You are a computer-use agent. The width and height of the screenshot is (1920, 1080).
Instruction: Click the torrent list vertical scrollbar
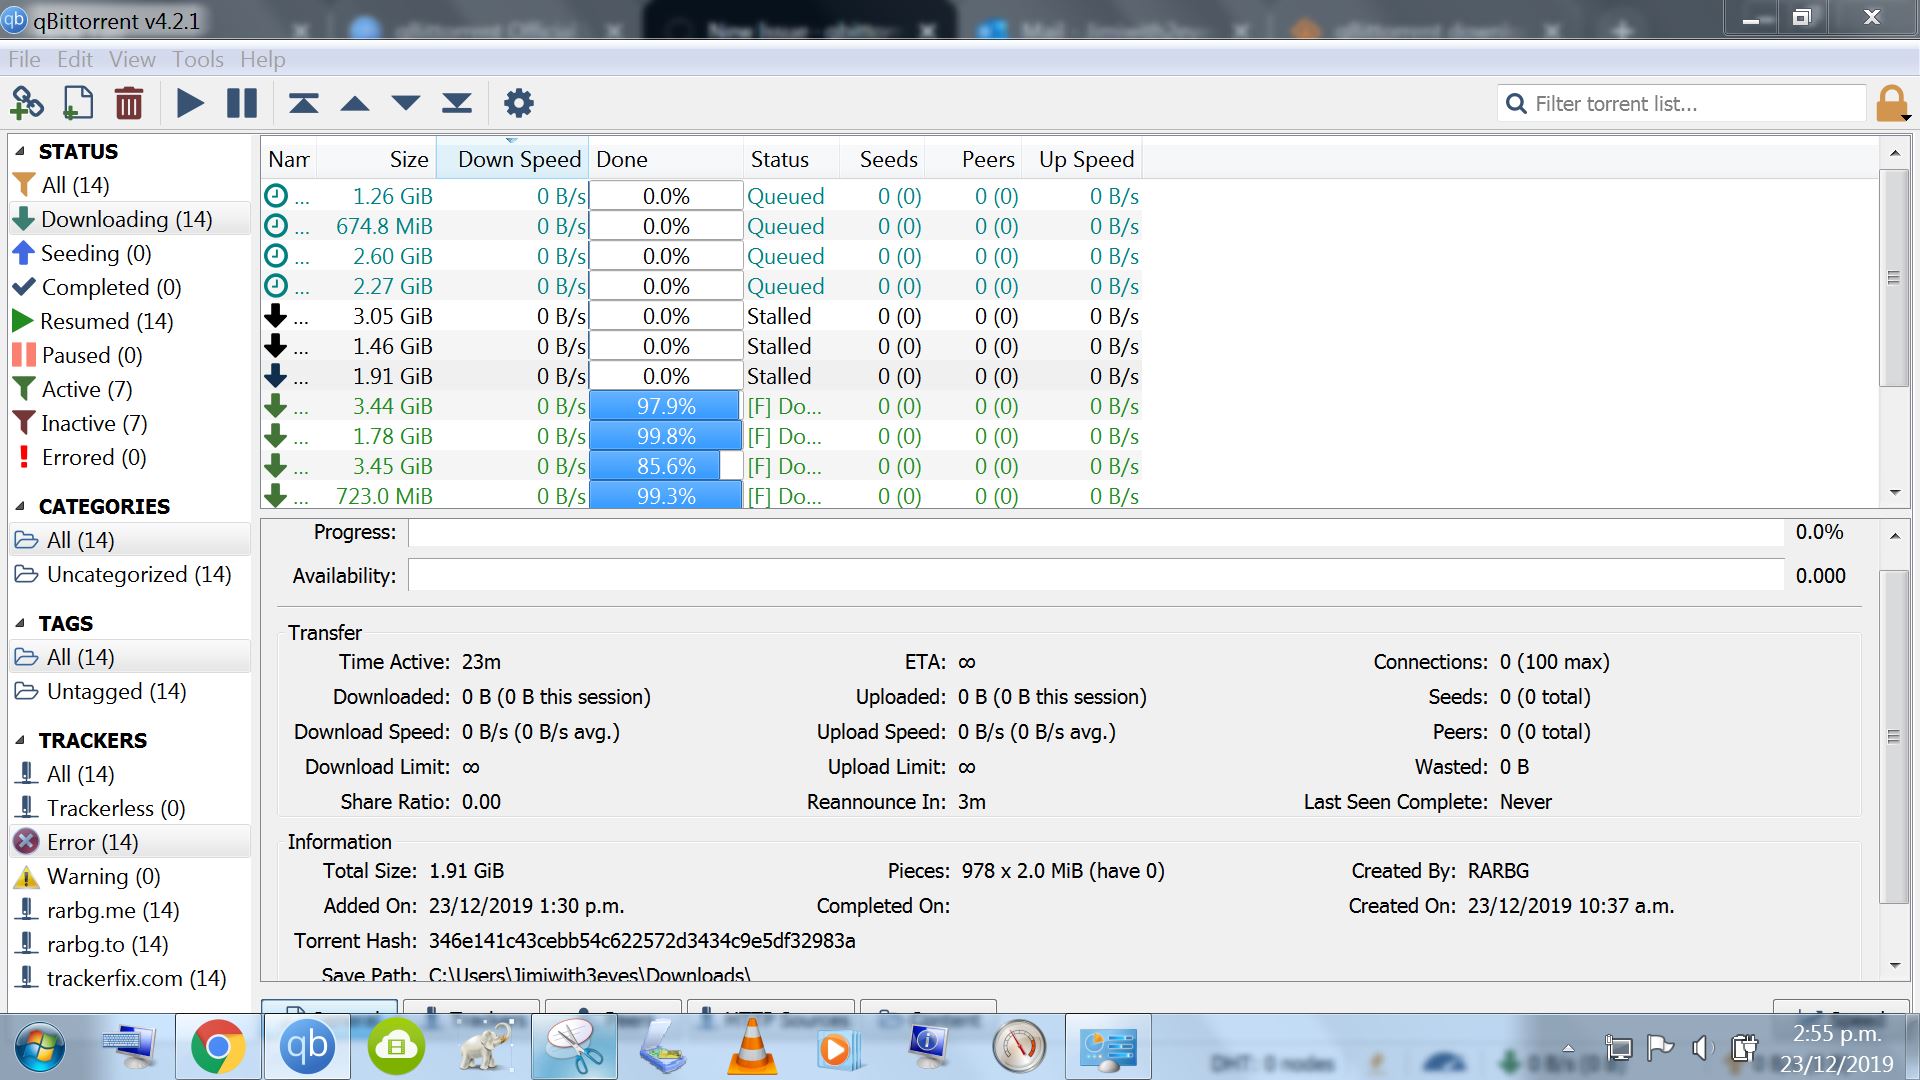[x=1893, y=277]
